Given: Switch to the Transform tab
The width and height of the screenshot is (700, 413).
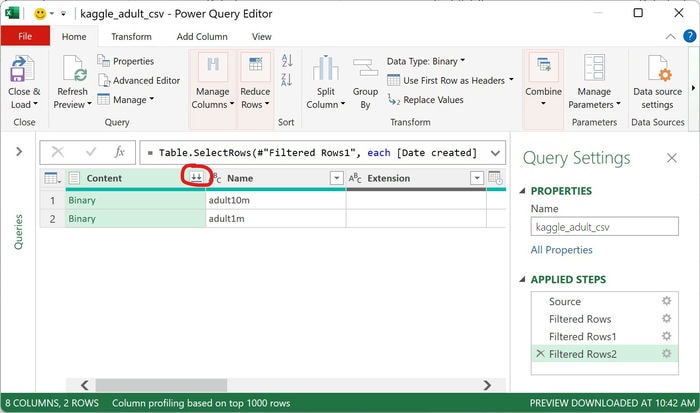Looking at the screenshot, I should 131,37.
